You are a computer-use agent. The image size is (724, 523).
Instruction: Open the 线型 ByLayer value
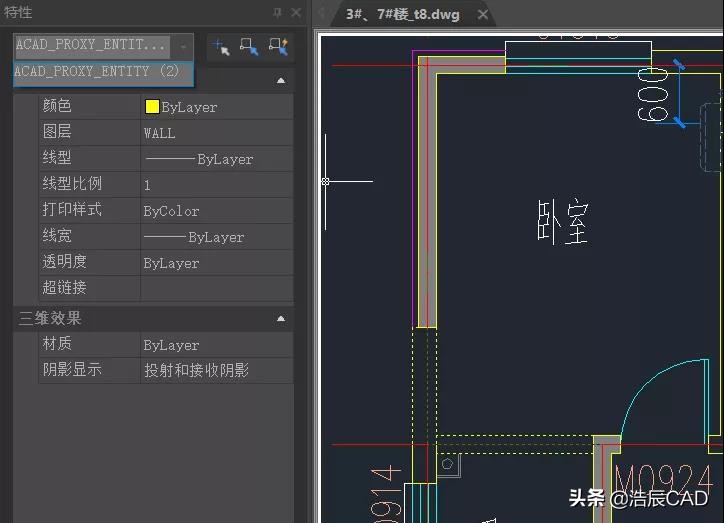(216, 159)
